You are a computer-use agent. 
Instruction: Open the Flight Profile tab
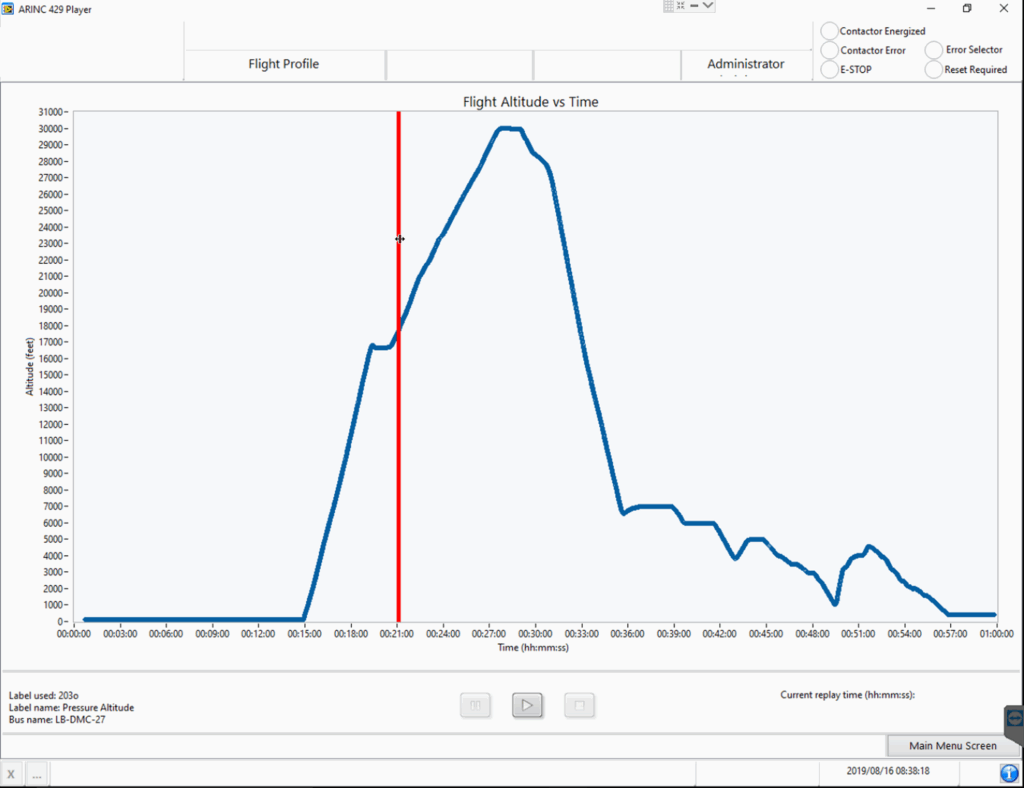click(284, 64)
